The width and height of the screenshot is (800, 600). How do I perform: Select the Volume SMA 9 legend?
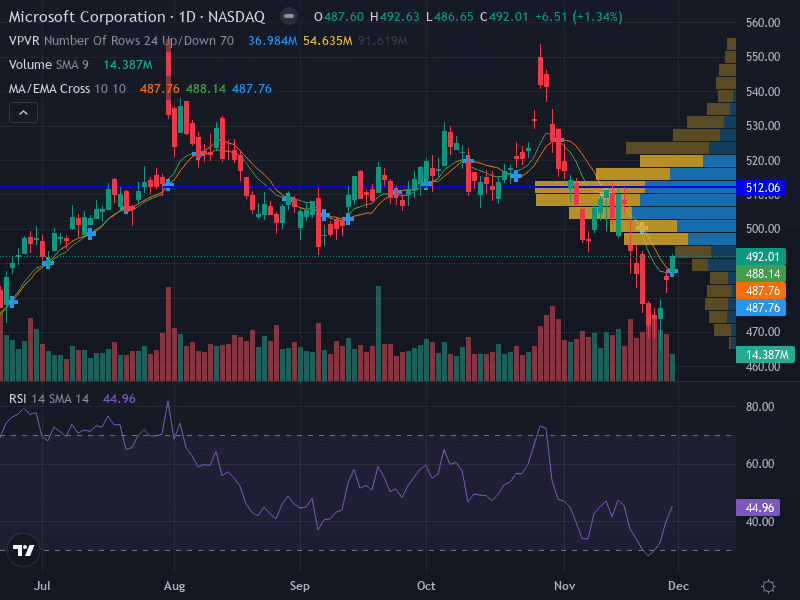coord(48,65)
